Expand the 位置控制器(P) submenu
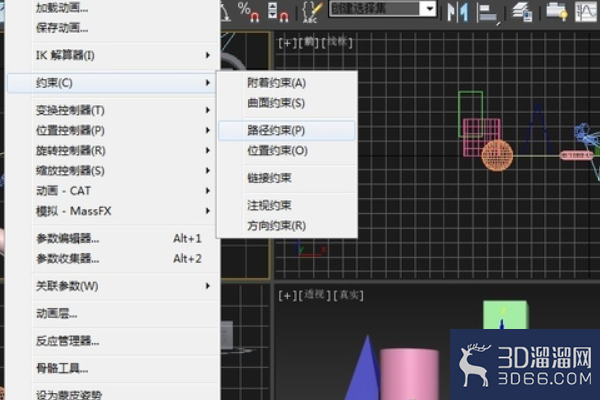Viewport: 600px width, 400px height. click(112, 131)
